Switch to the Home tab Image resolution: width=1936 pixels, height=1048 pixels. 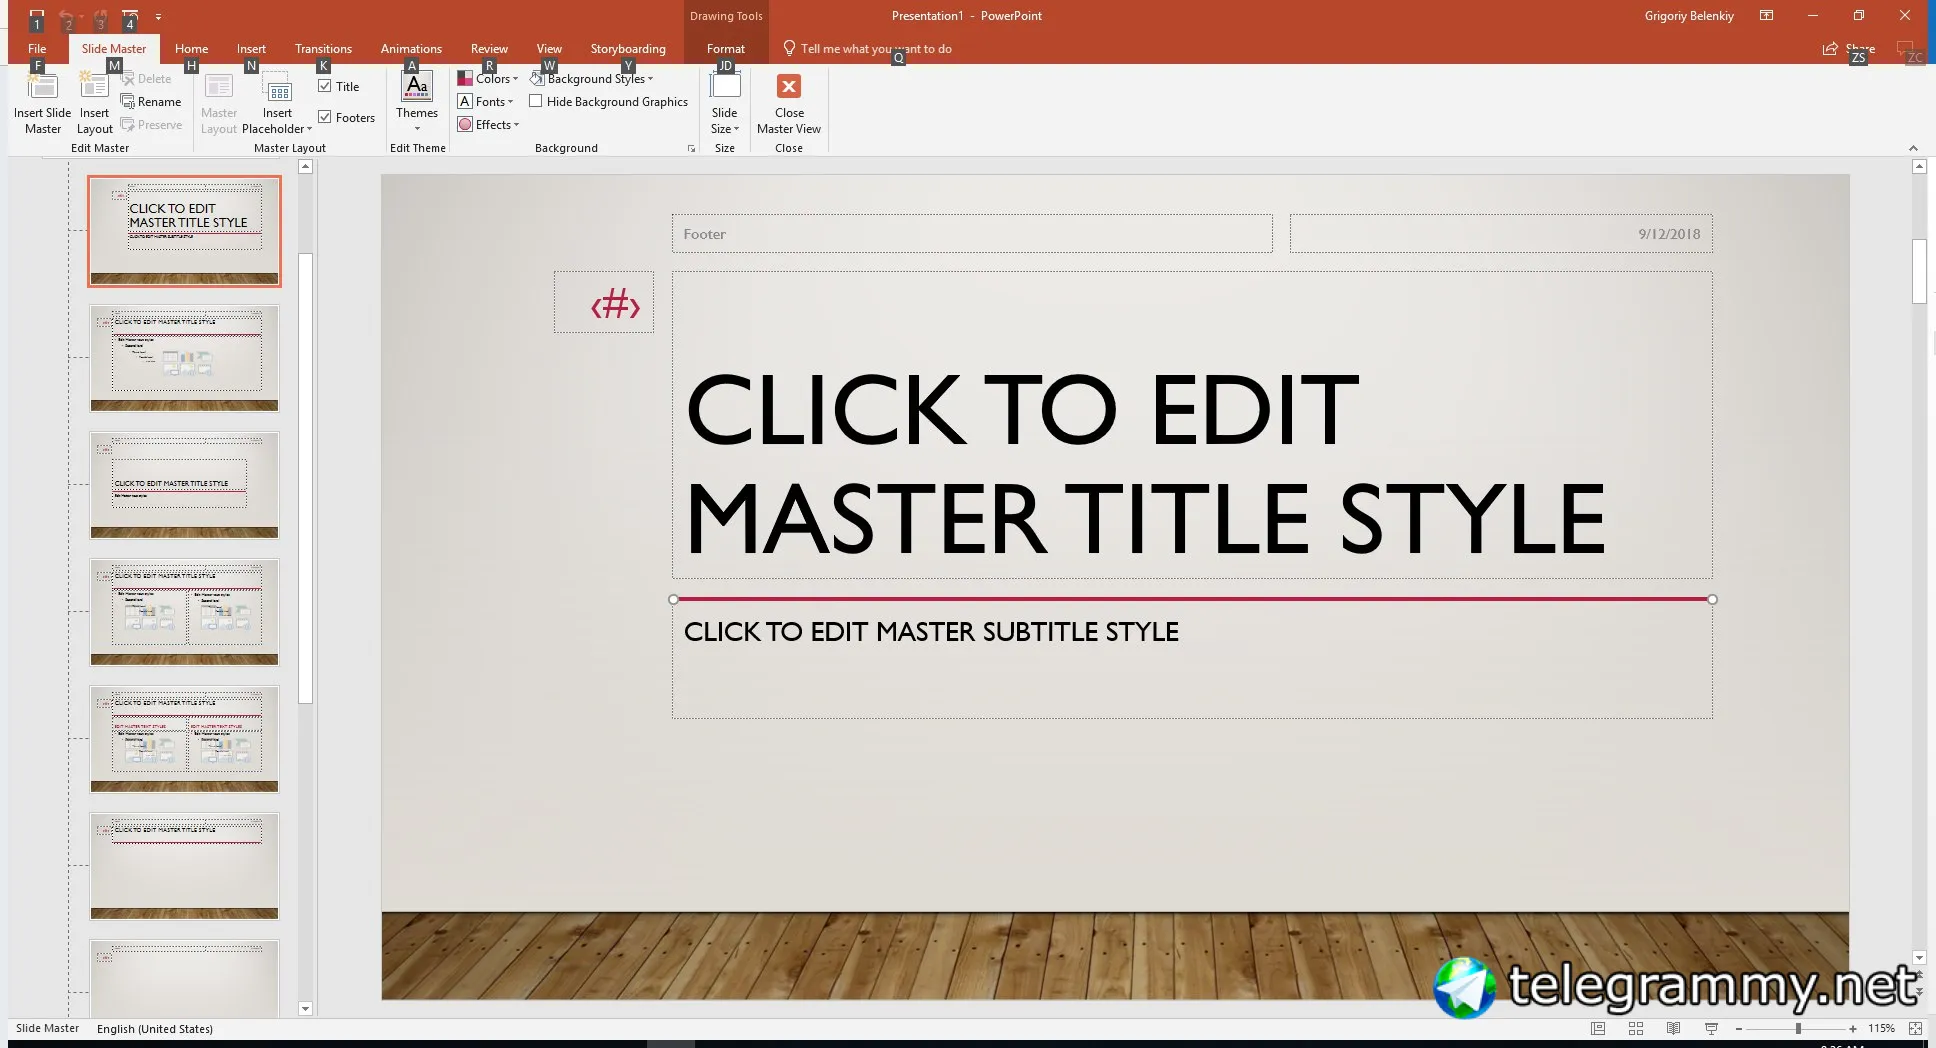pos(191,48)
